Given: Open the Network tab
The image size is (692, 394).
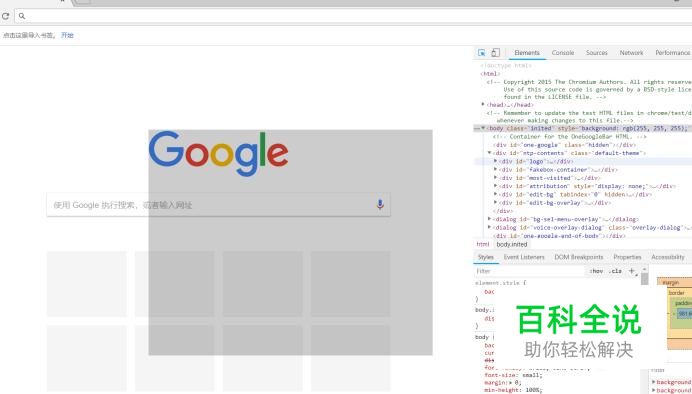Looking at the screenshot, I should pyautogui.click(x=631, y=53).
